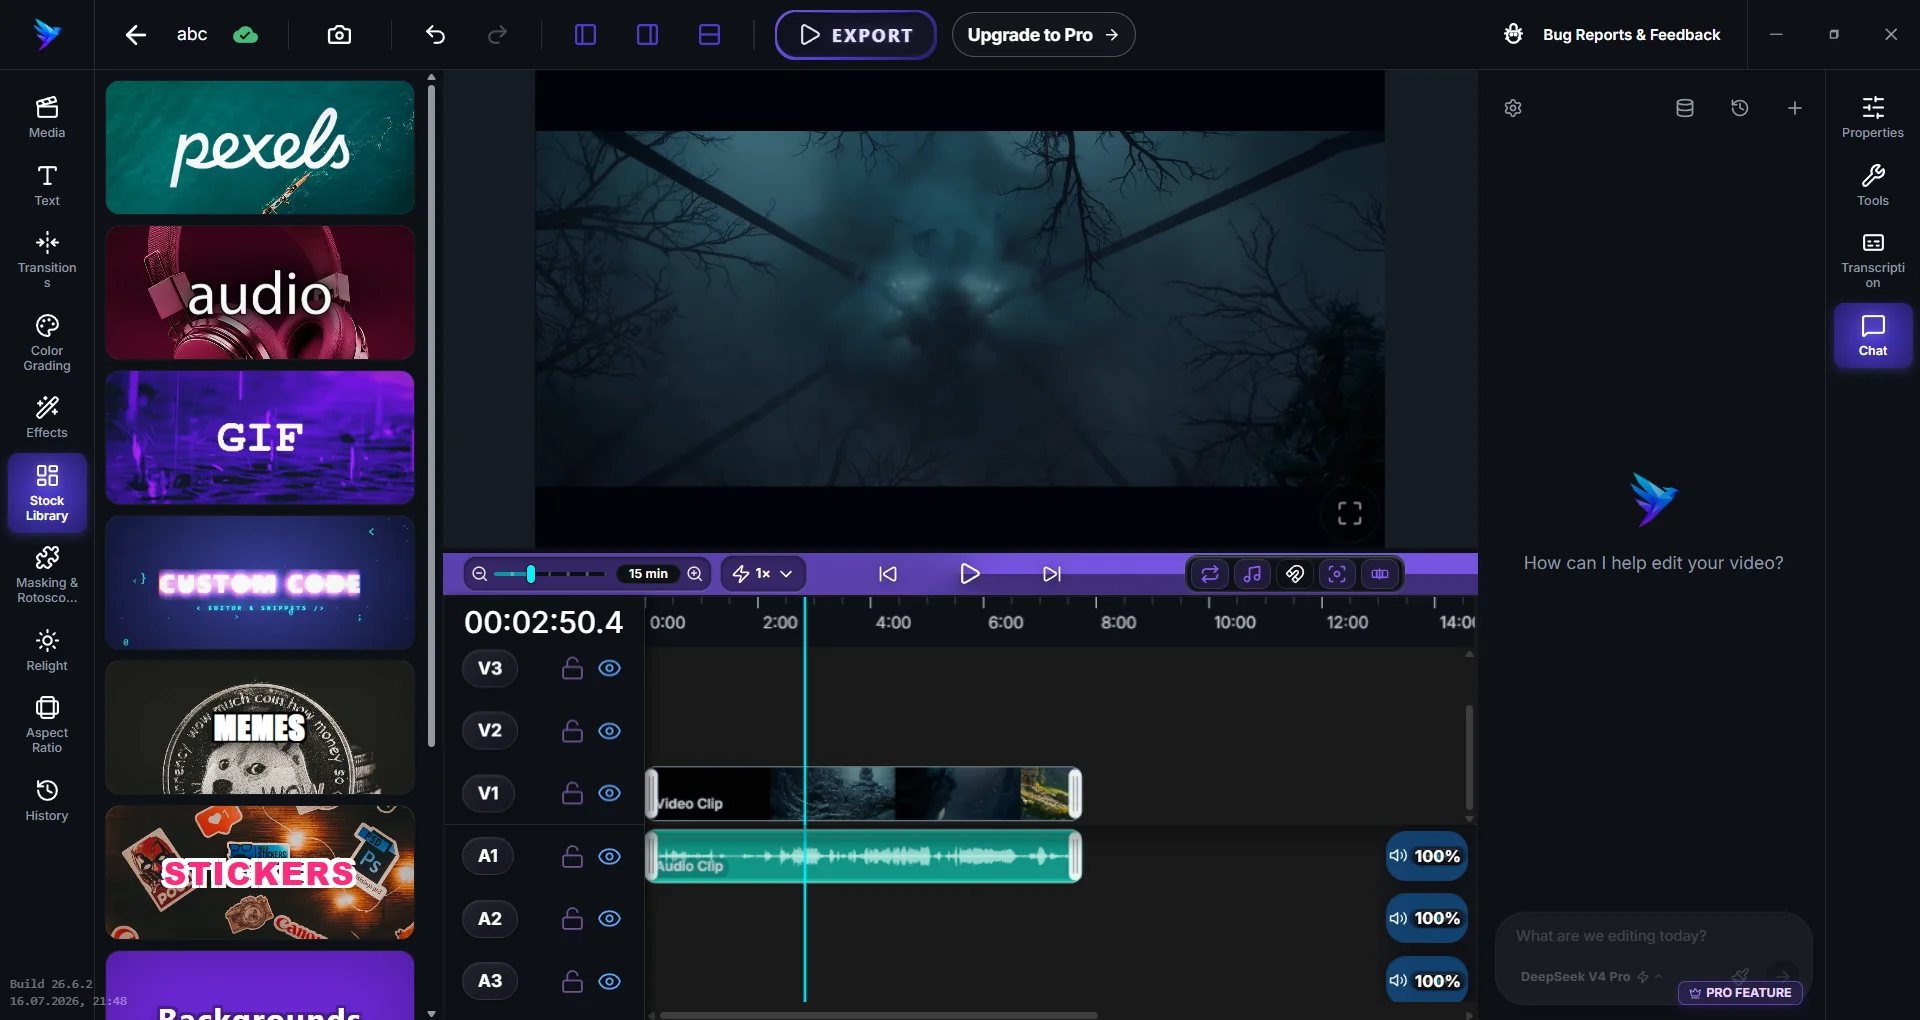Image resolution: width=1920 pixels, height=1020 pixels.
Task: Toggle the focus frame snapshot option
Action: pos(1337,574)
